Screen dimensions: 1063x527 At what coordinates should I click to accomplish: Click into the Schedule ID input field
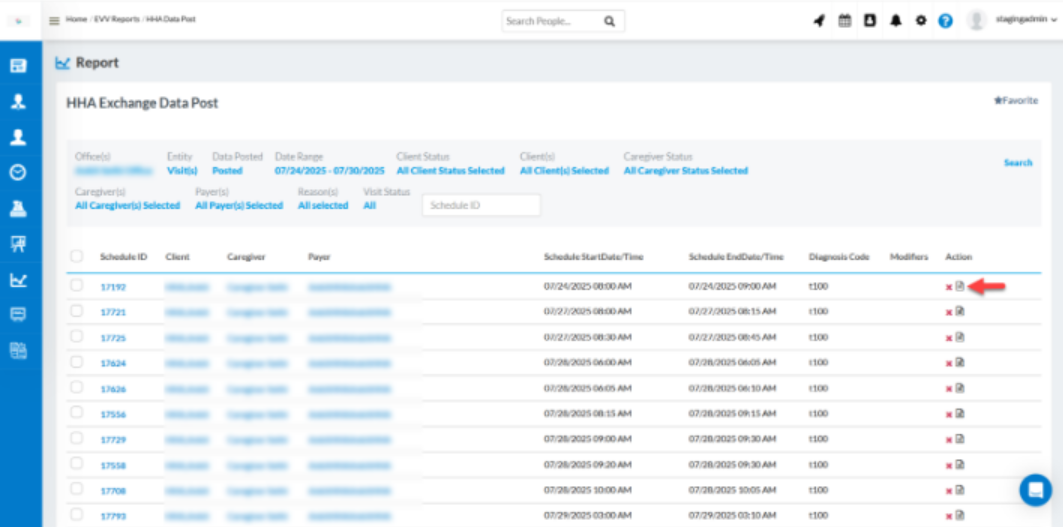point(481,205)
